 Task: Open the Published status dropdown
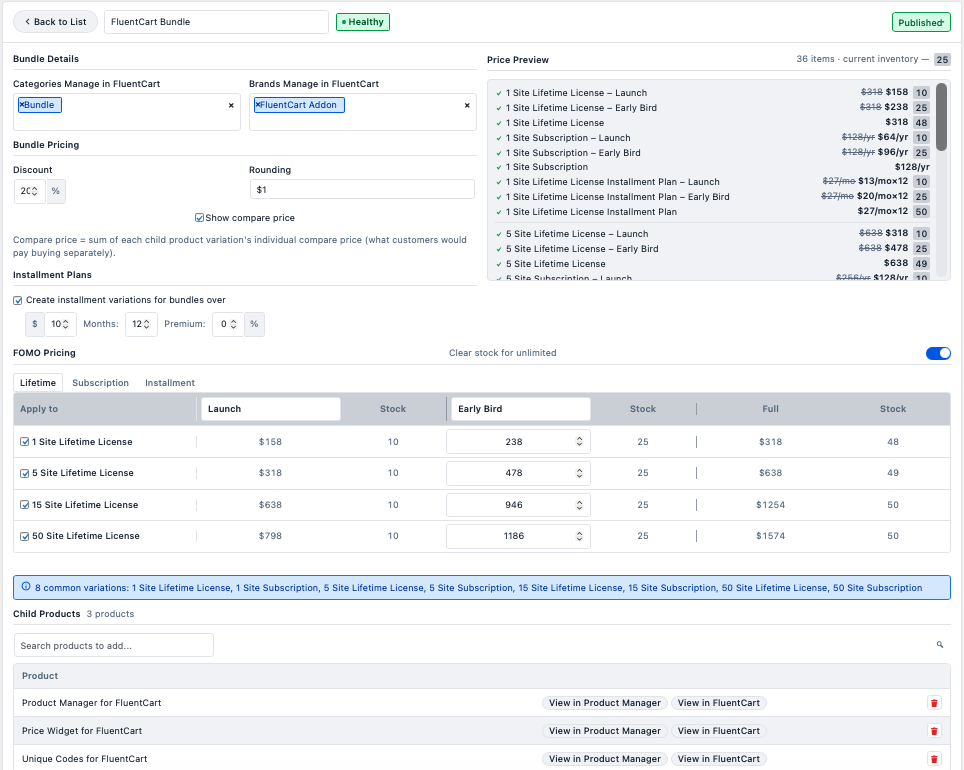coord(921,22)
